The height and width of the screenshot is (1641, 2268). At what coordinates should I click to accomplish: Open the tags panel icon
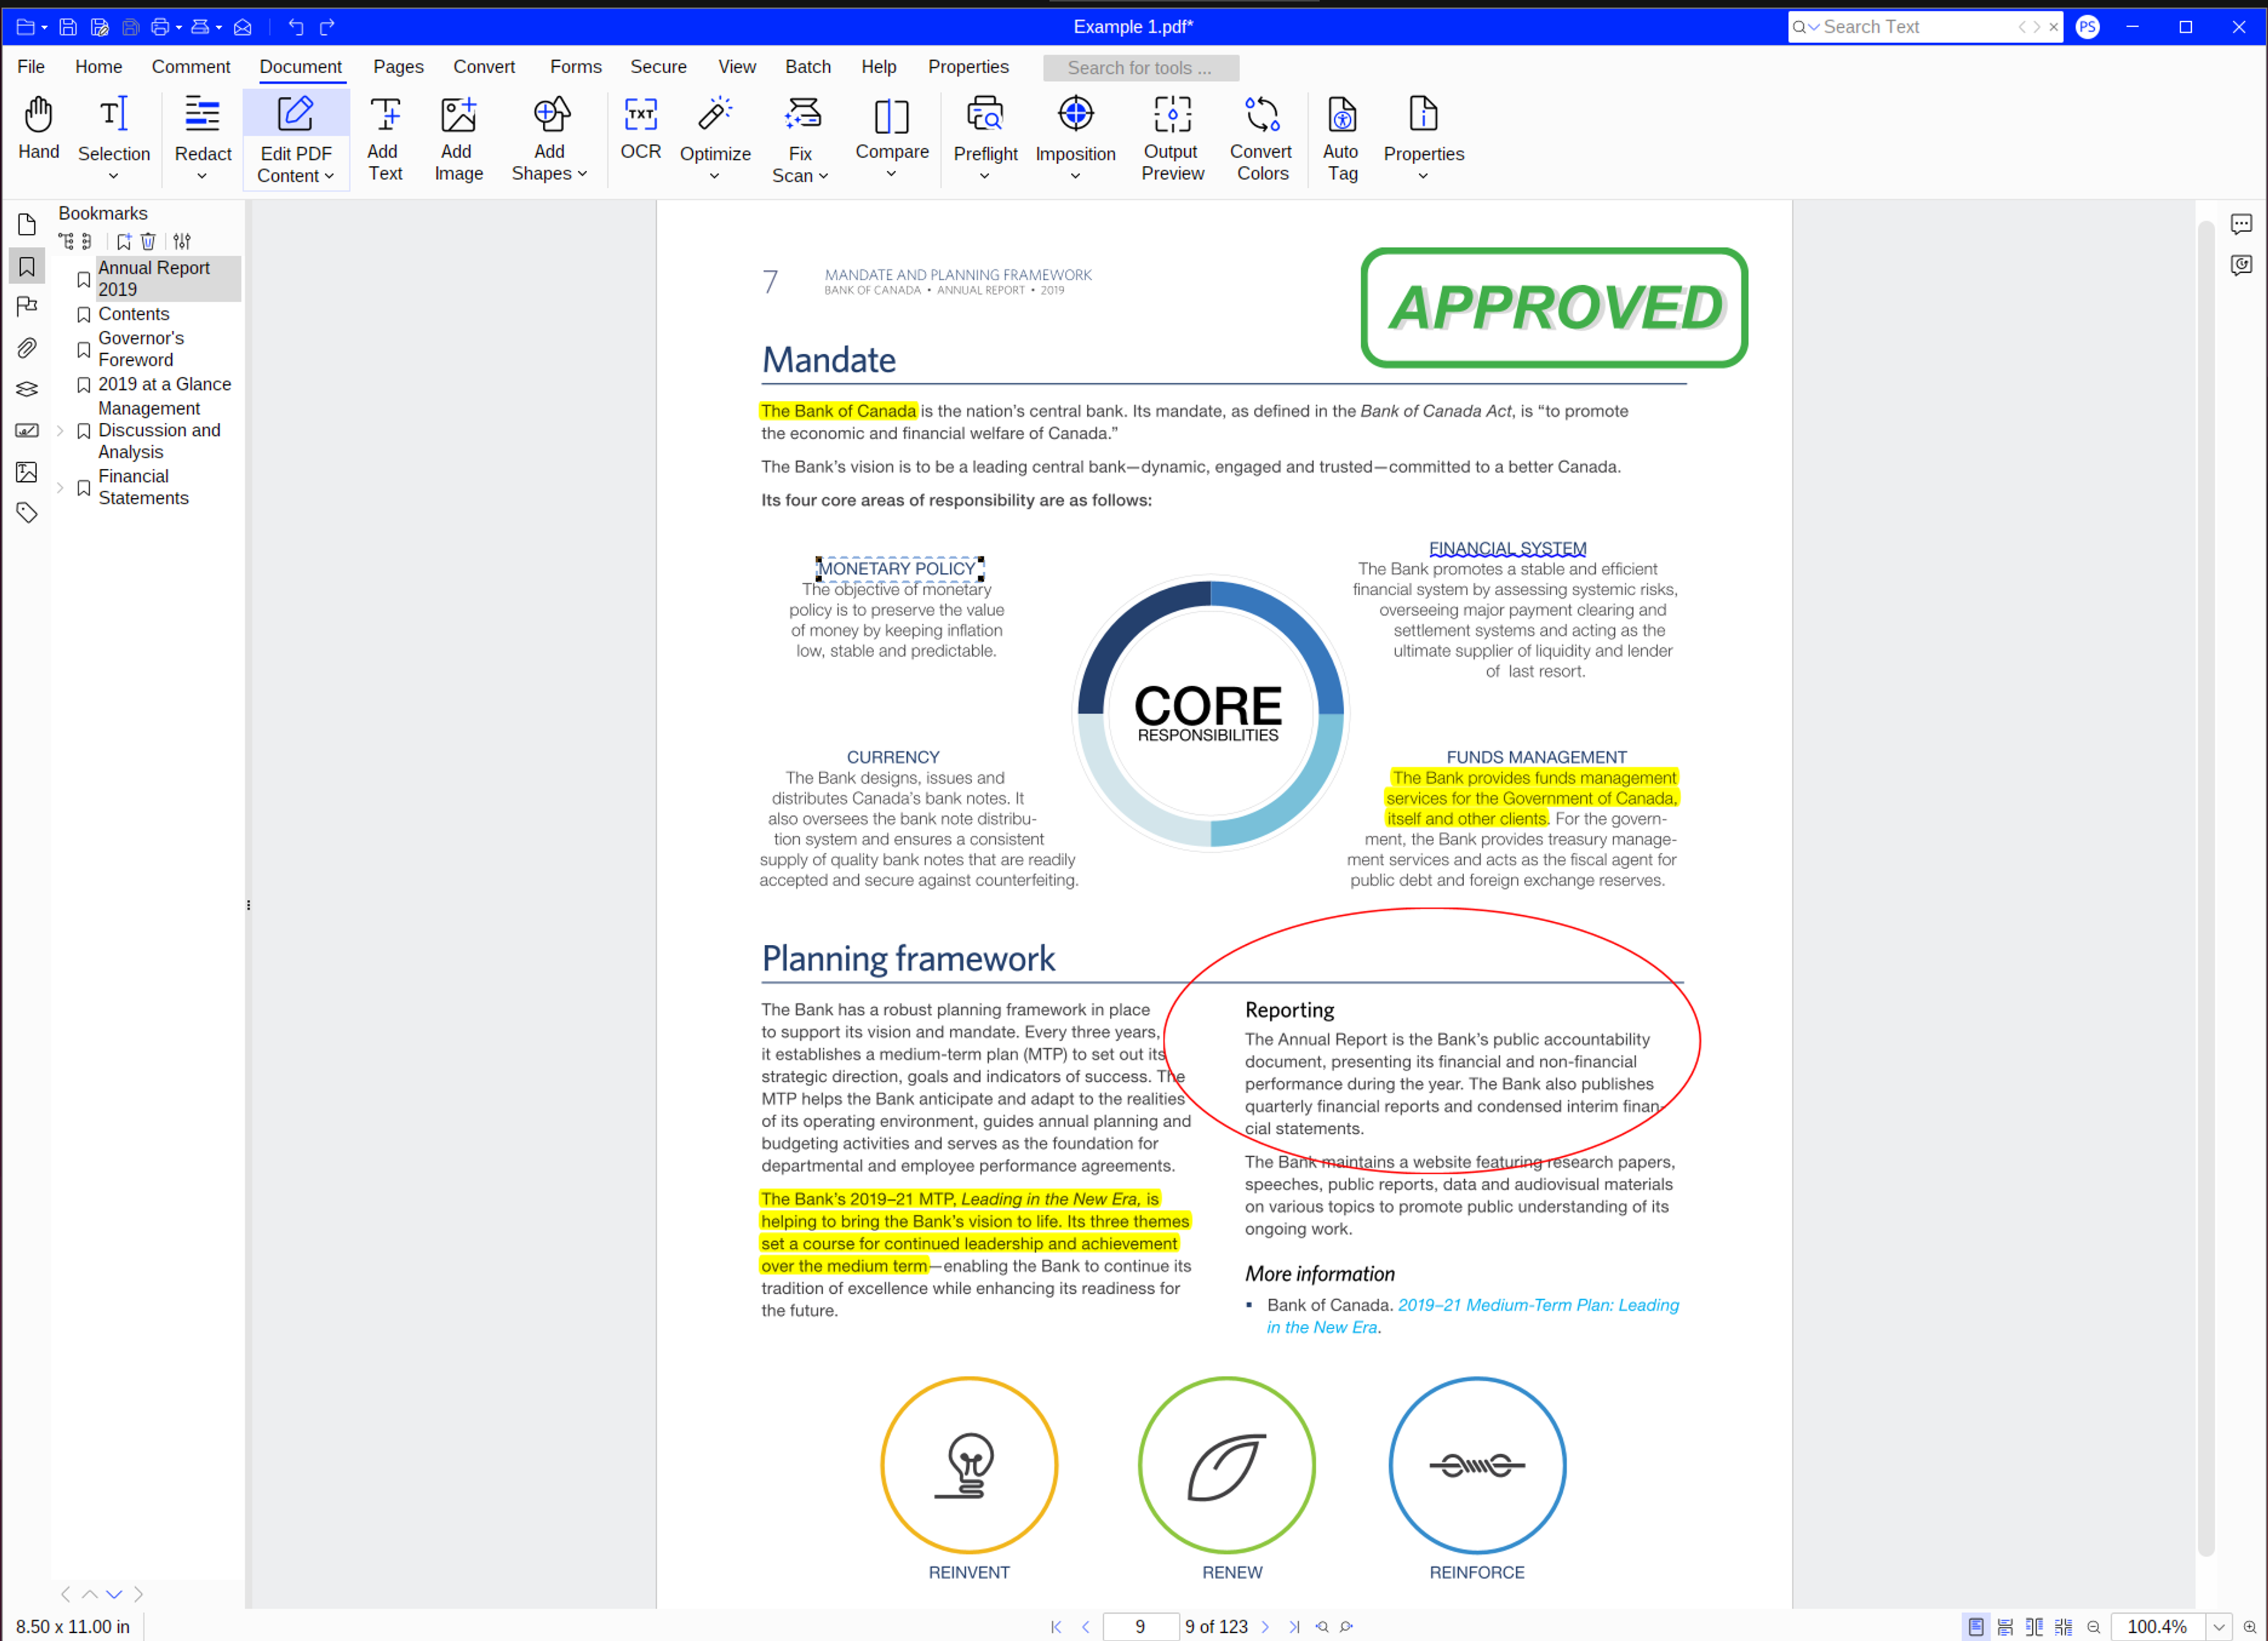coord(27,513)
